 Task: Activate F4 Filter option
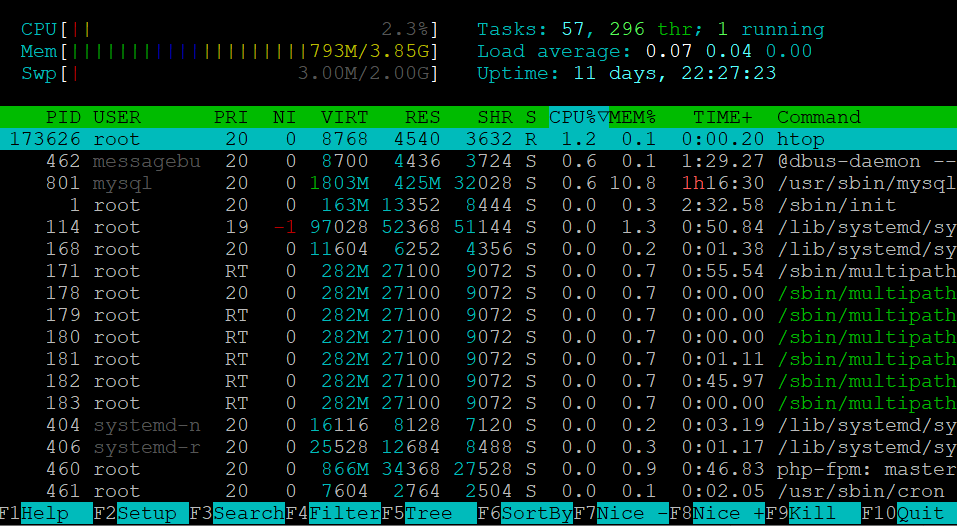pyautogui.click(x=344, y=514)
